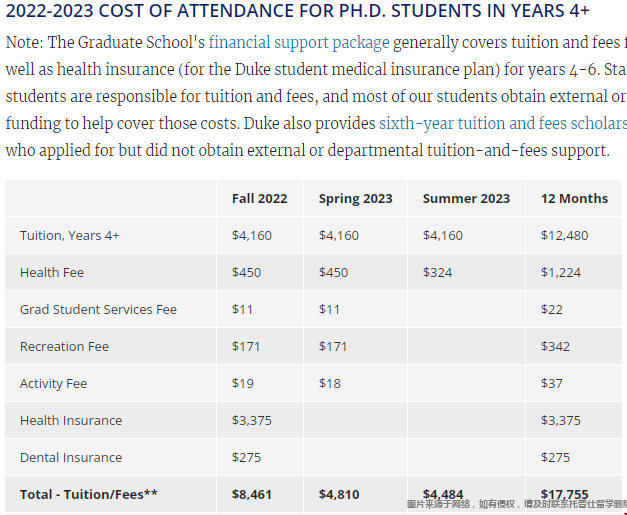The height and width of the screenshot is (515, 627).
Task: Click the $8,461 Fall 2022 total cell
Action: [252, 494]
